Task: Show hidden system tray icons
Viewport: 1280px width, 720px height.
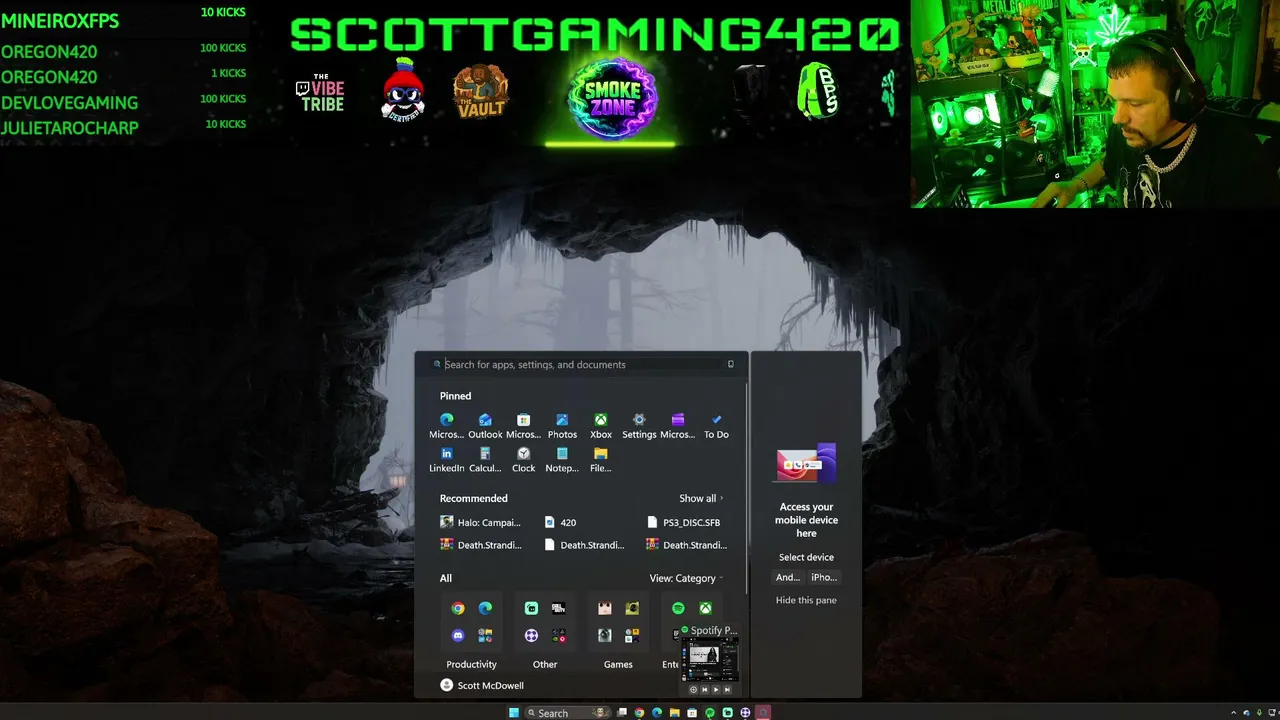Action: 1233,713
